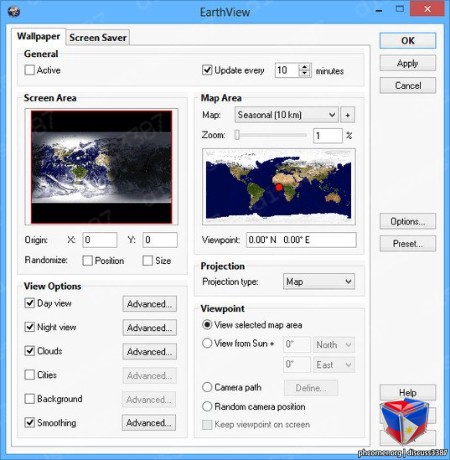Open the Preset dialog

[x=408, y=244]
